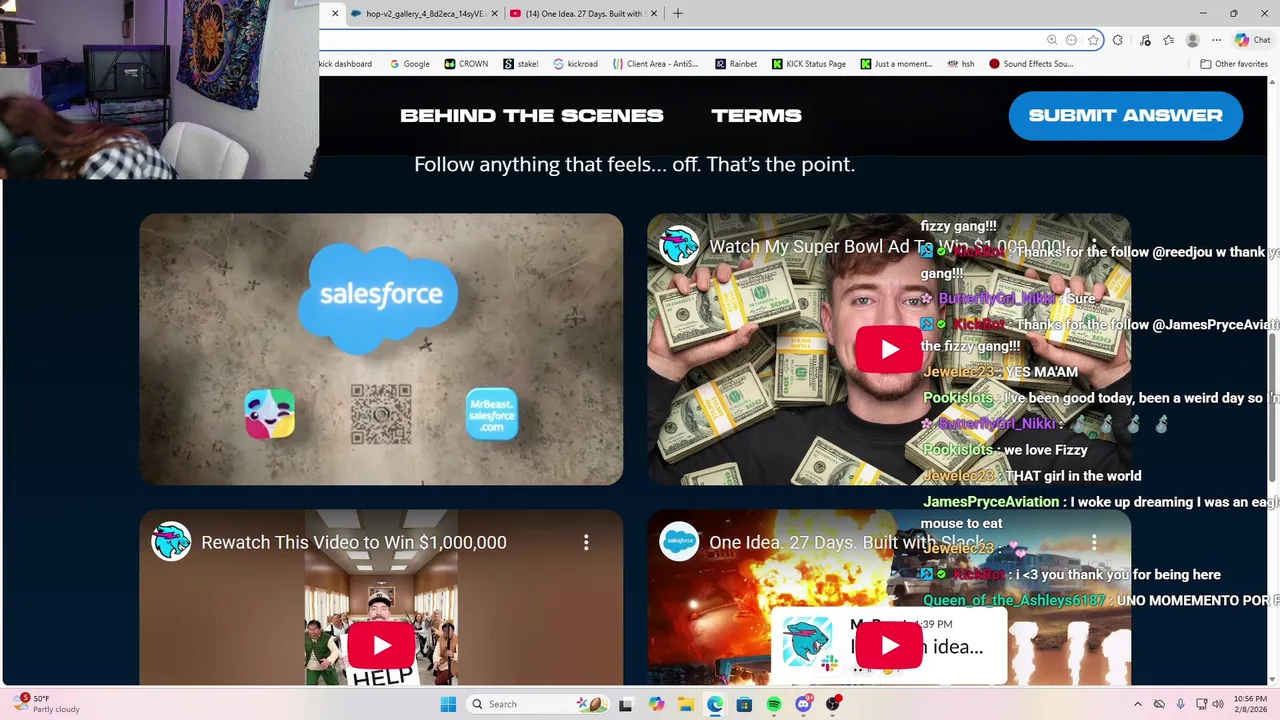Open OBS Studio from taskbar
This screenshot has height=720, width=1280.
coord(833,704)
